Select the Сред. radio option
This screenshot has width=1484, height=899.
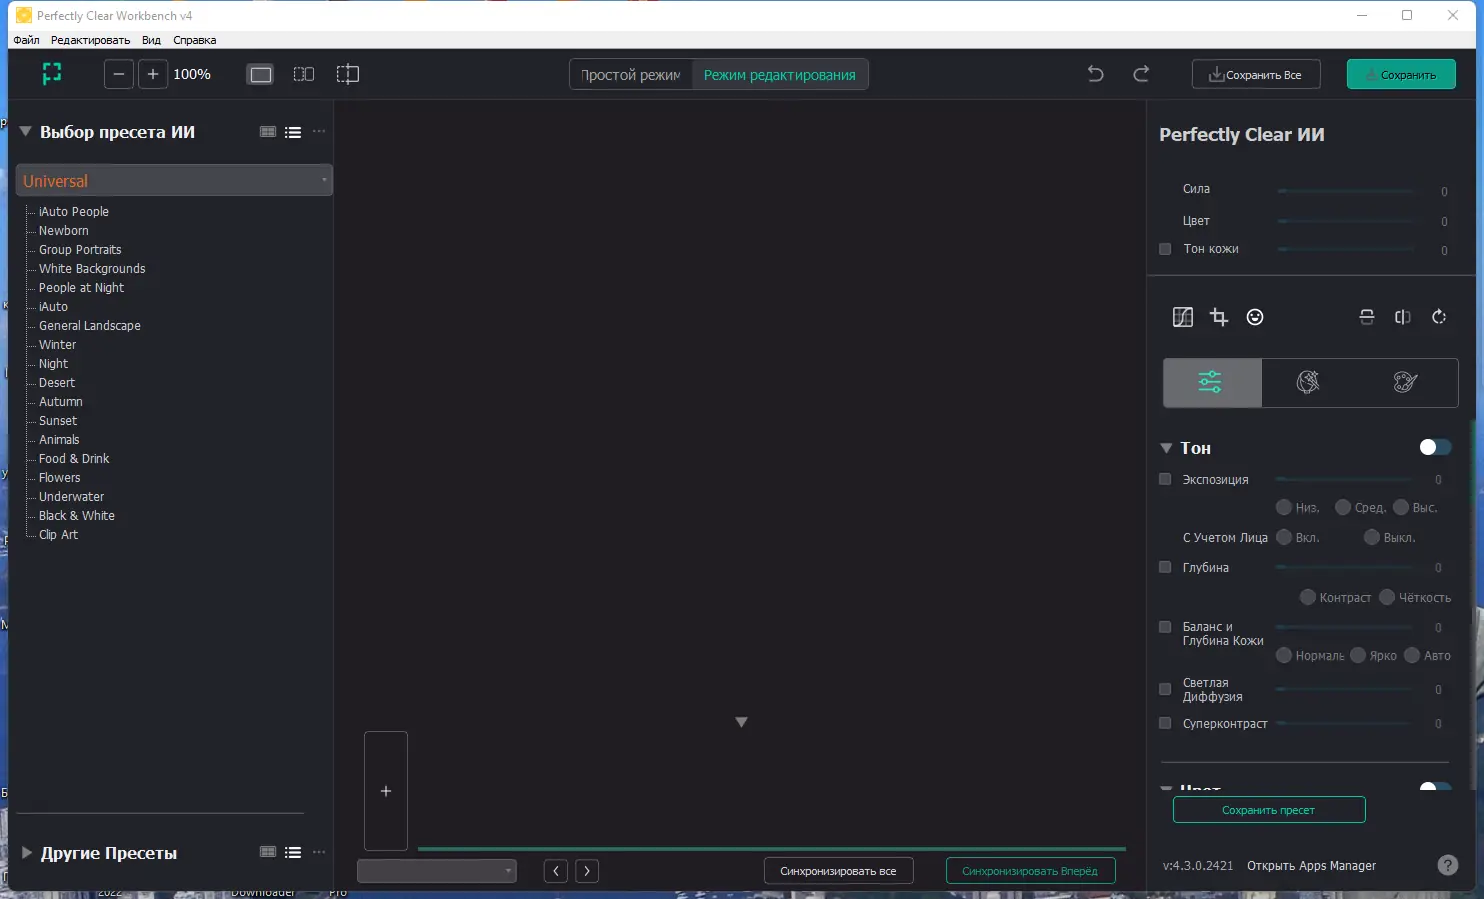click(x=1343, y=507)
